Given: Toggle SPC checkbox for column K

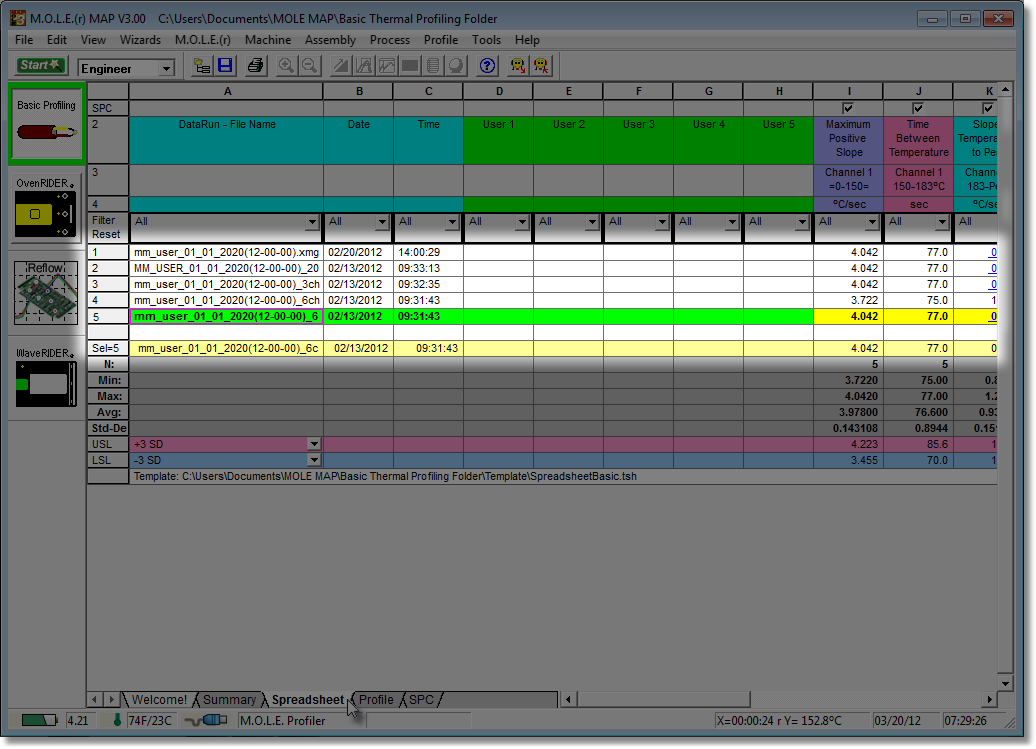Looking at the screenshot, I should [987, 108].
